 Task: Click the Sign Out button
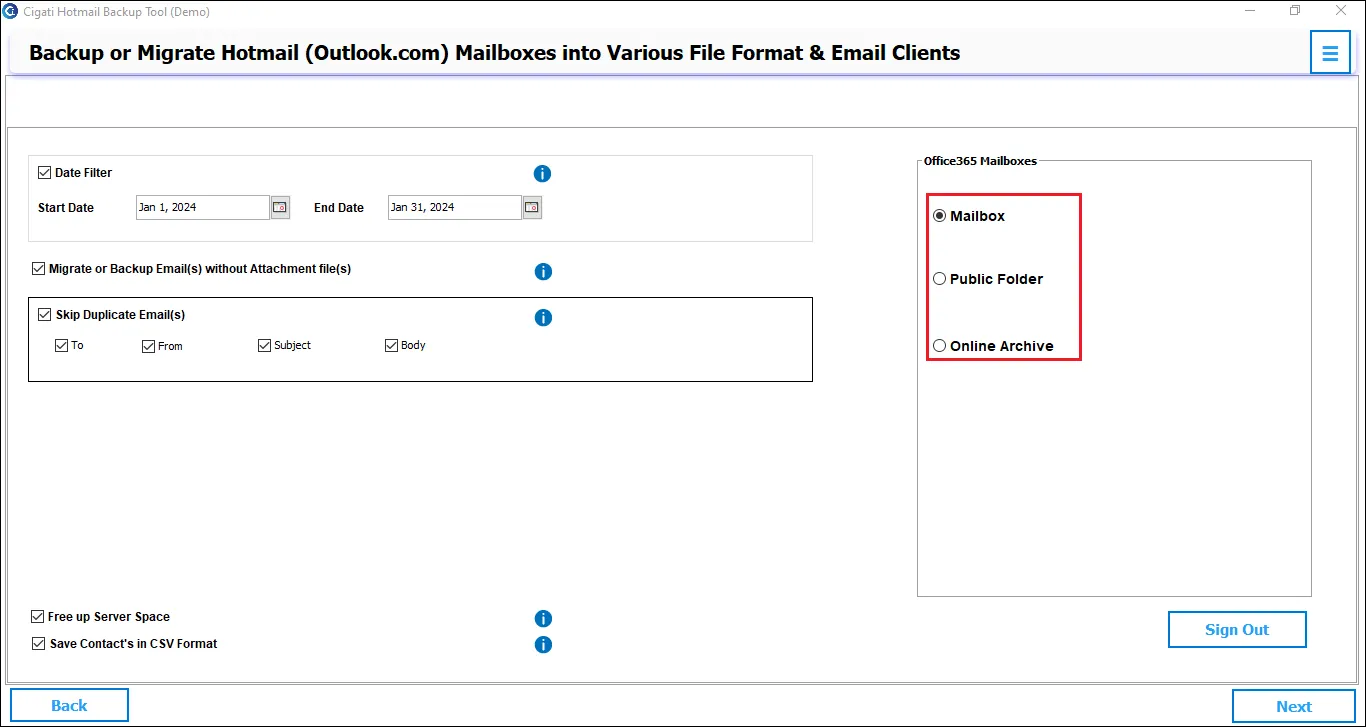(x=1237, y=630)
